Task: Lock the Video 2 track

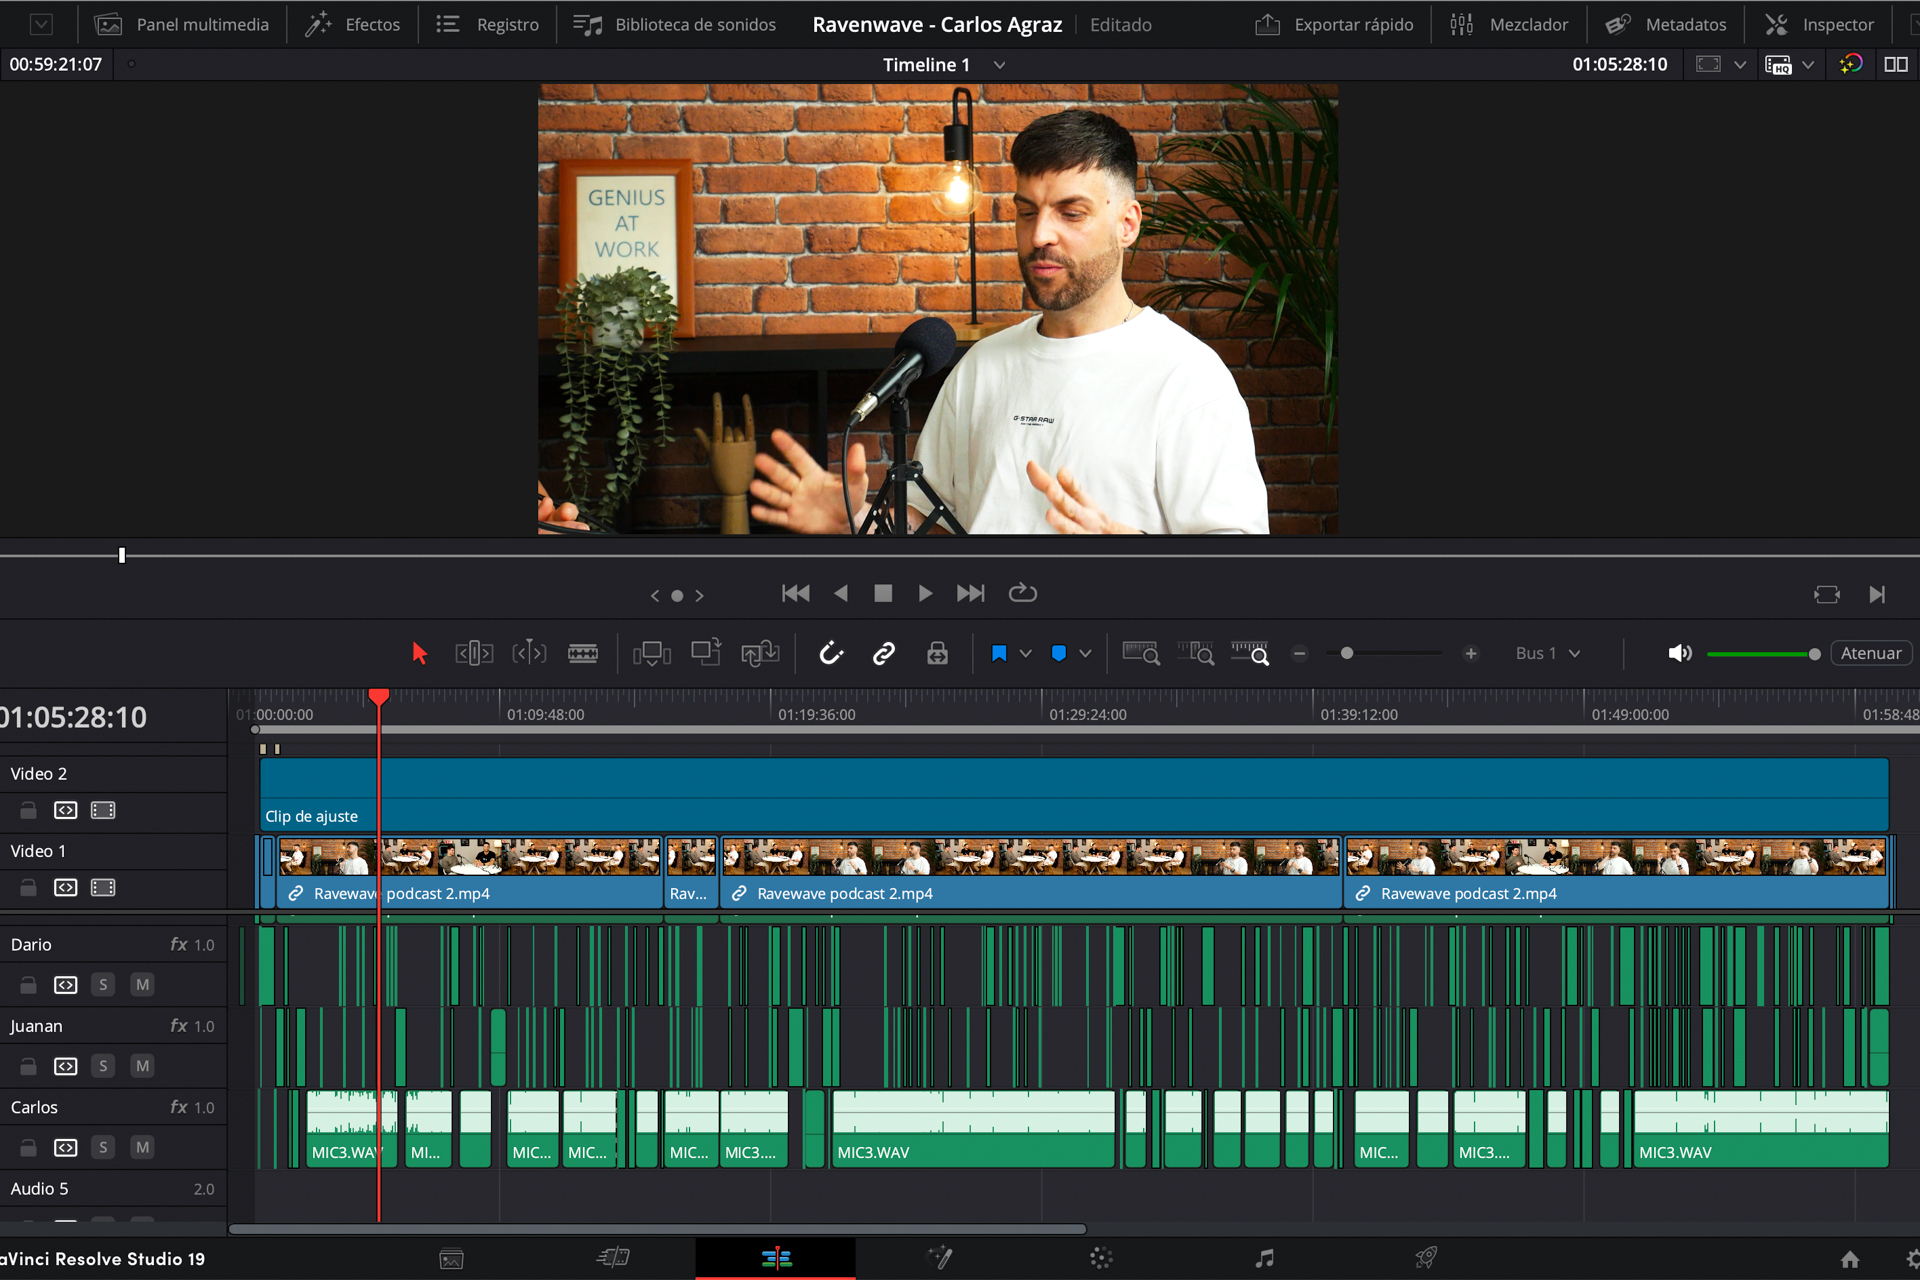Action: click(x=28, y=810)
